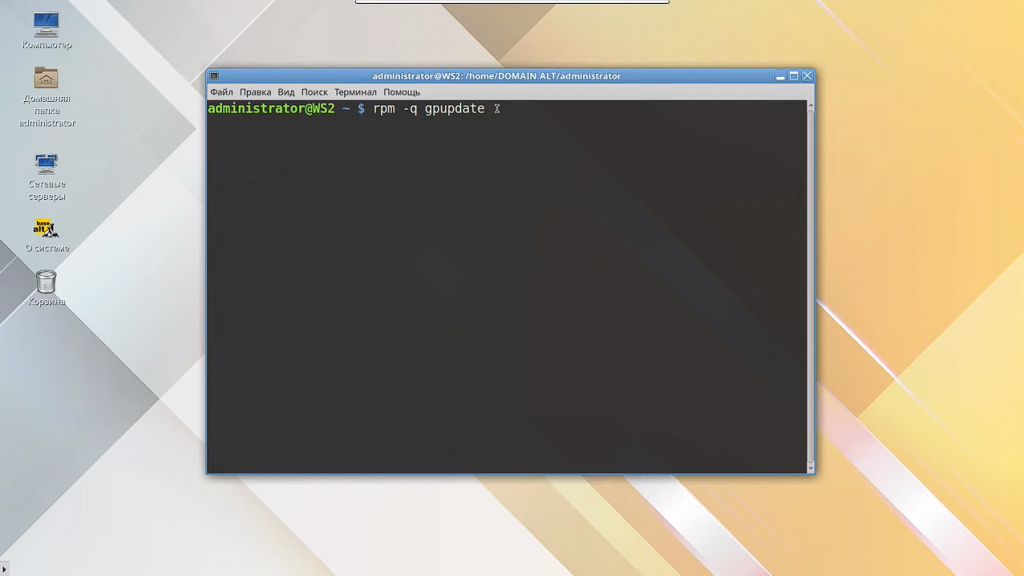This screenshot has width=1024, height=576.
Task: Click the terminal window menu icon in titlebar
Action: click(x=214, y=76)
